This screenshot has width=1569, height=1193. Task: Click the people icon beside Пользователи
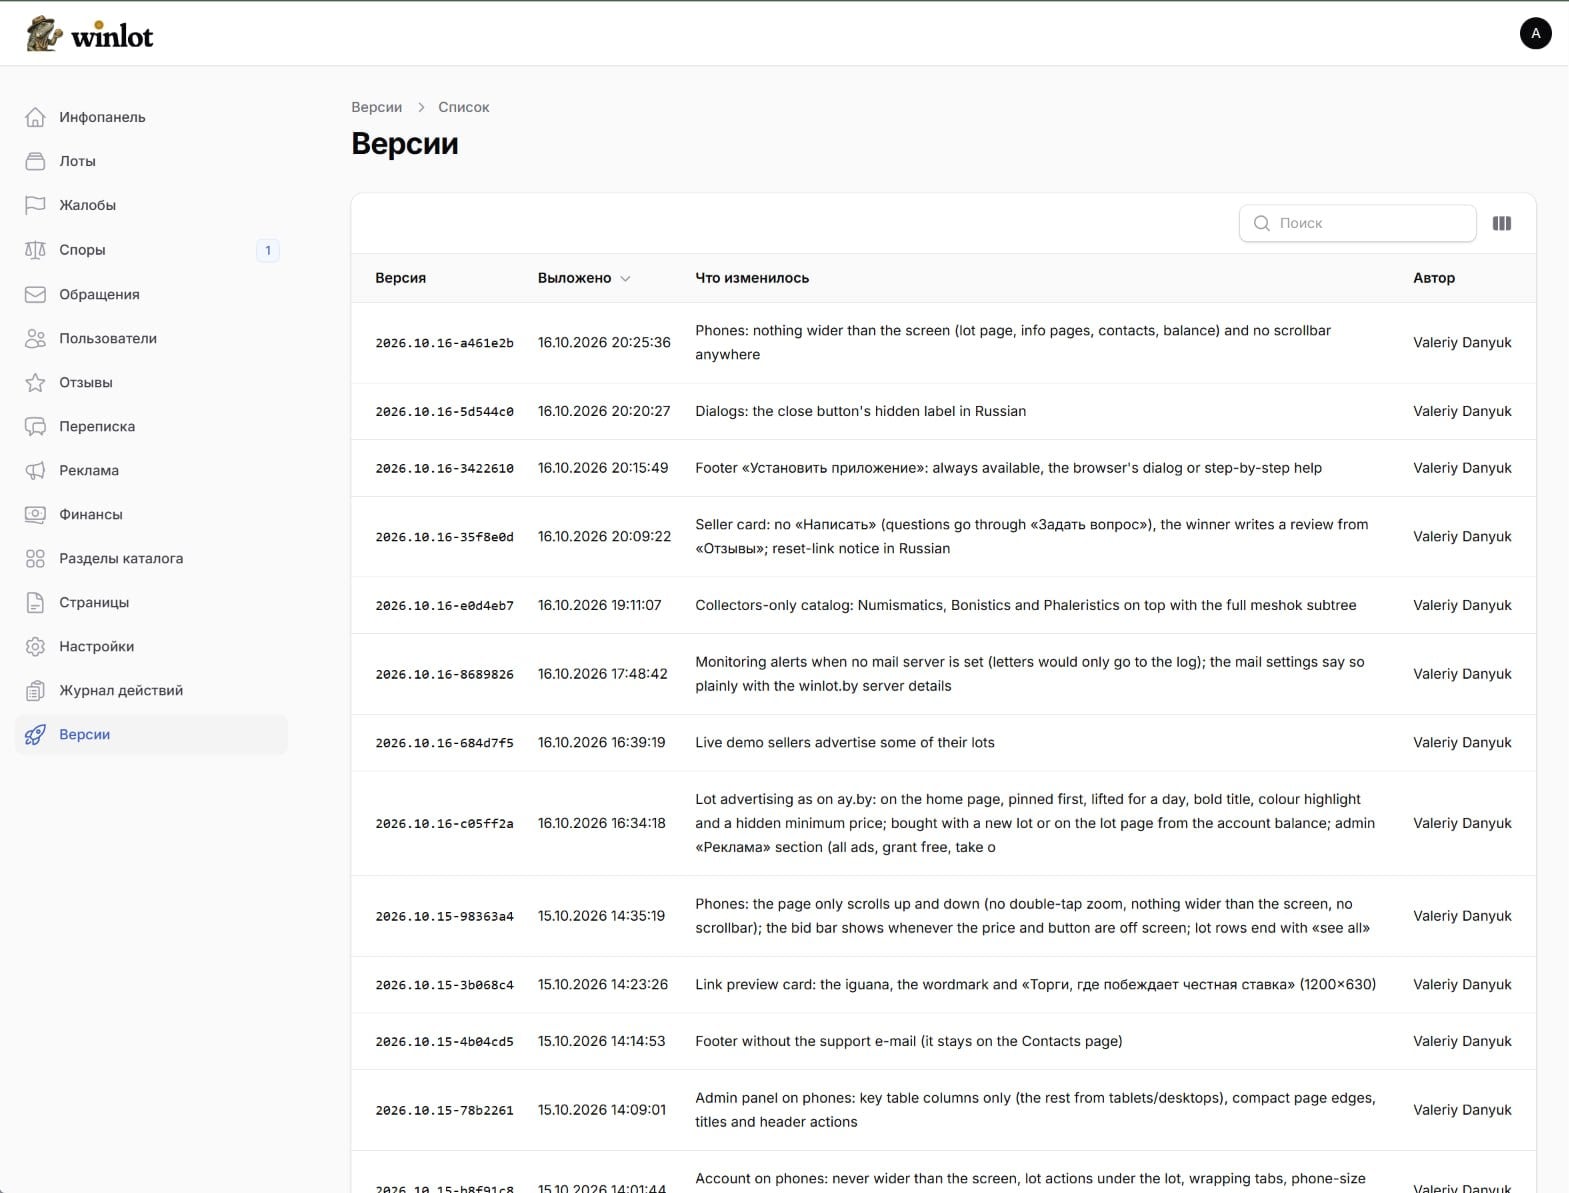tap(35, 338)
